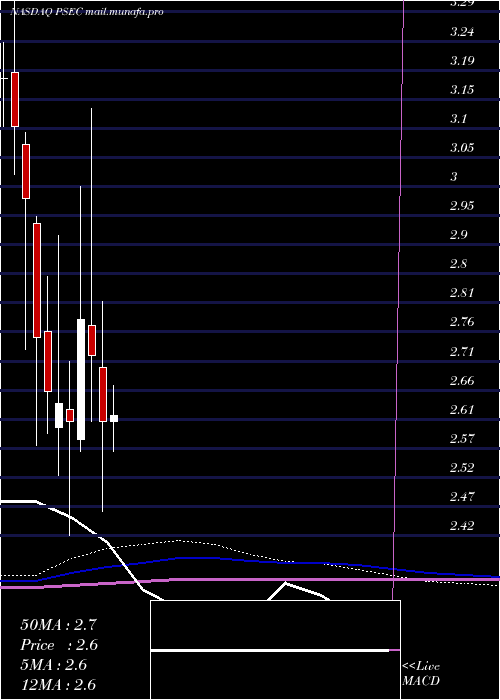Image resolution: width=500 pixels, height=700 pixels.
Task: Select the 3.15 price axis label
Action: [462, 90]
